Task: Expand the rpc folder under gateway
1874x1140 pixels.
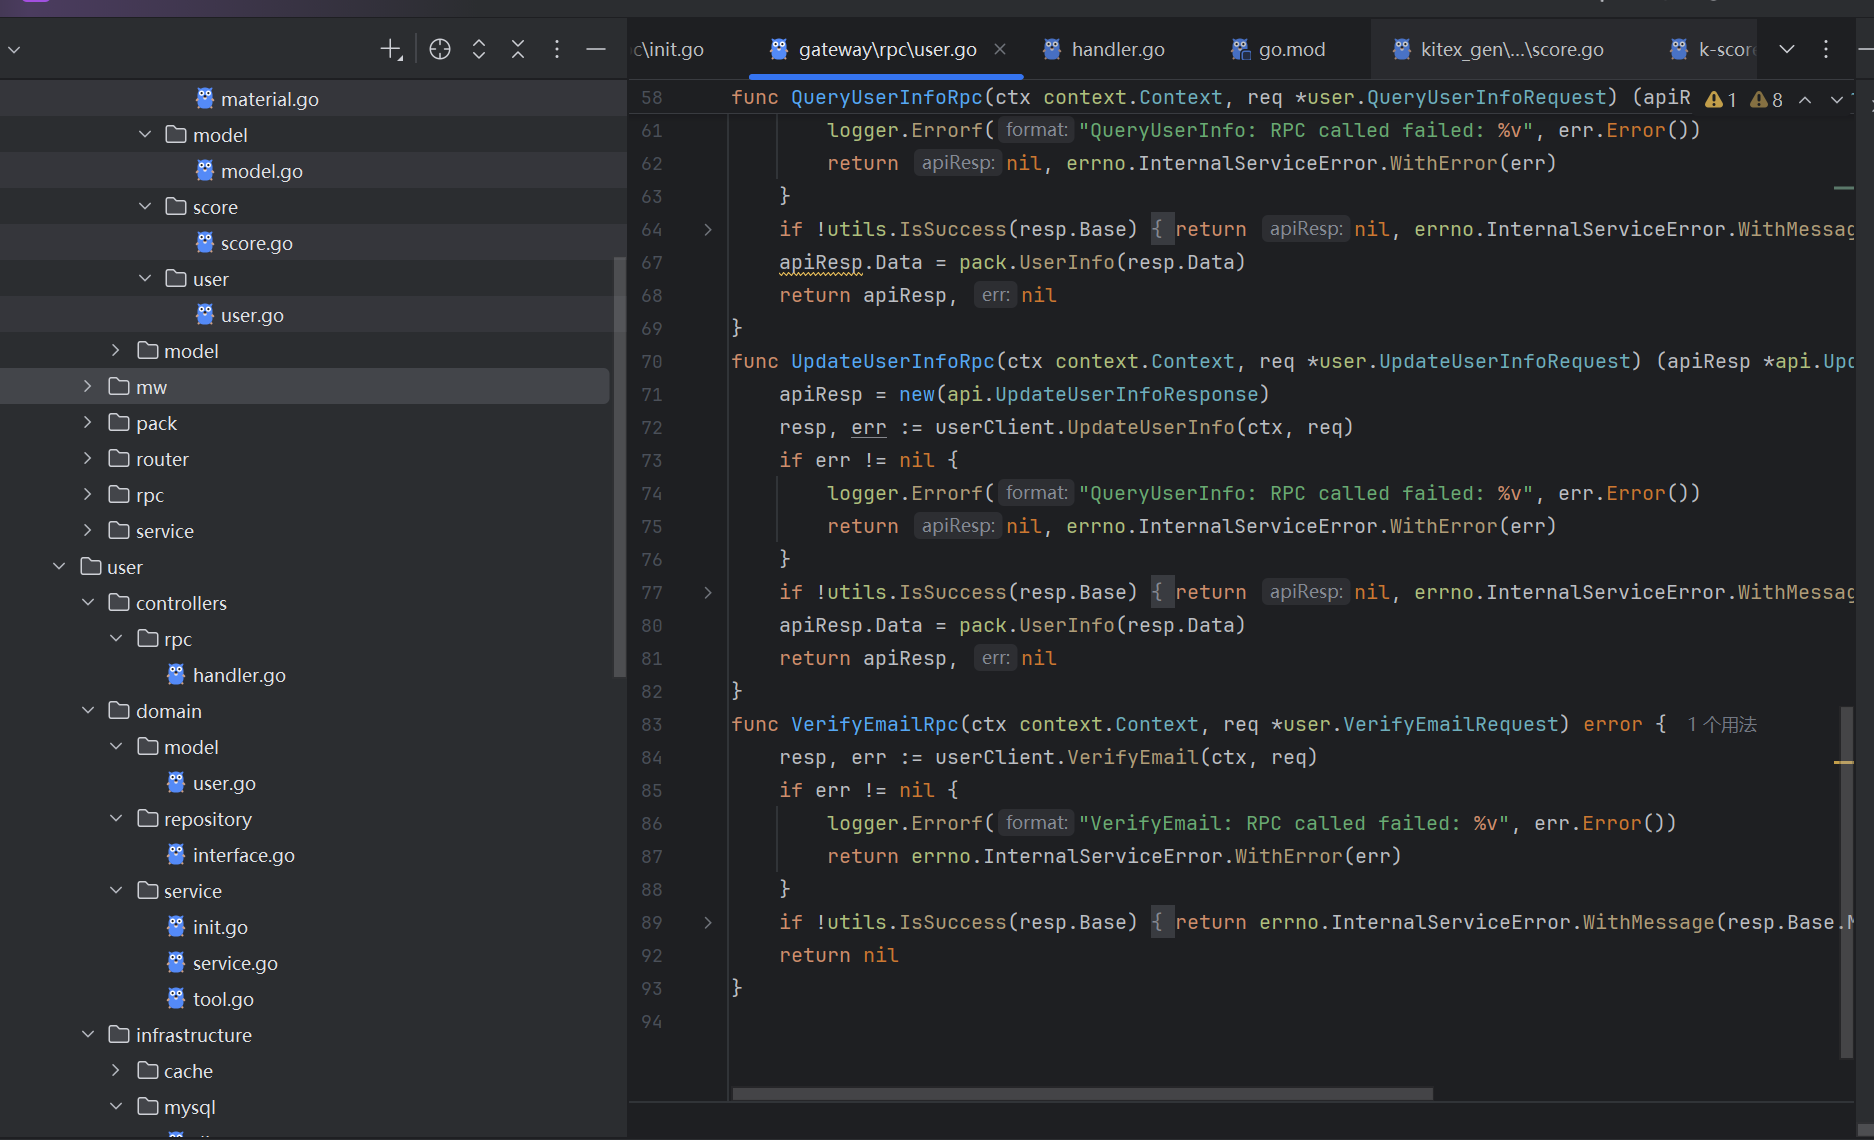Action: [88, 495]
